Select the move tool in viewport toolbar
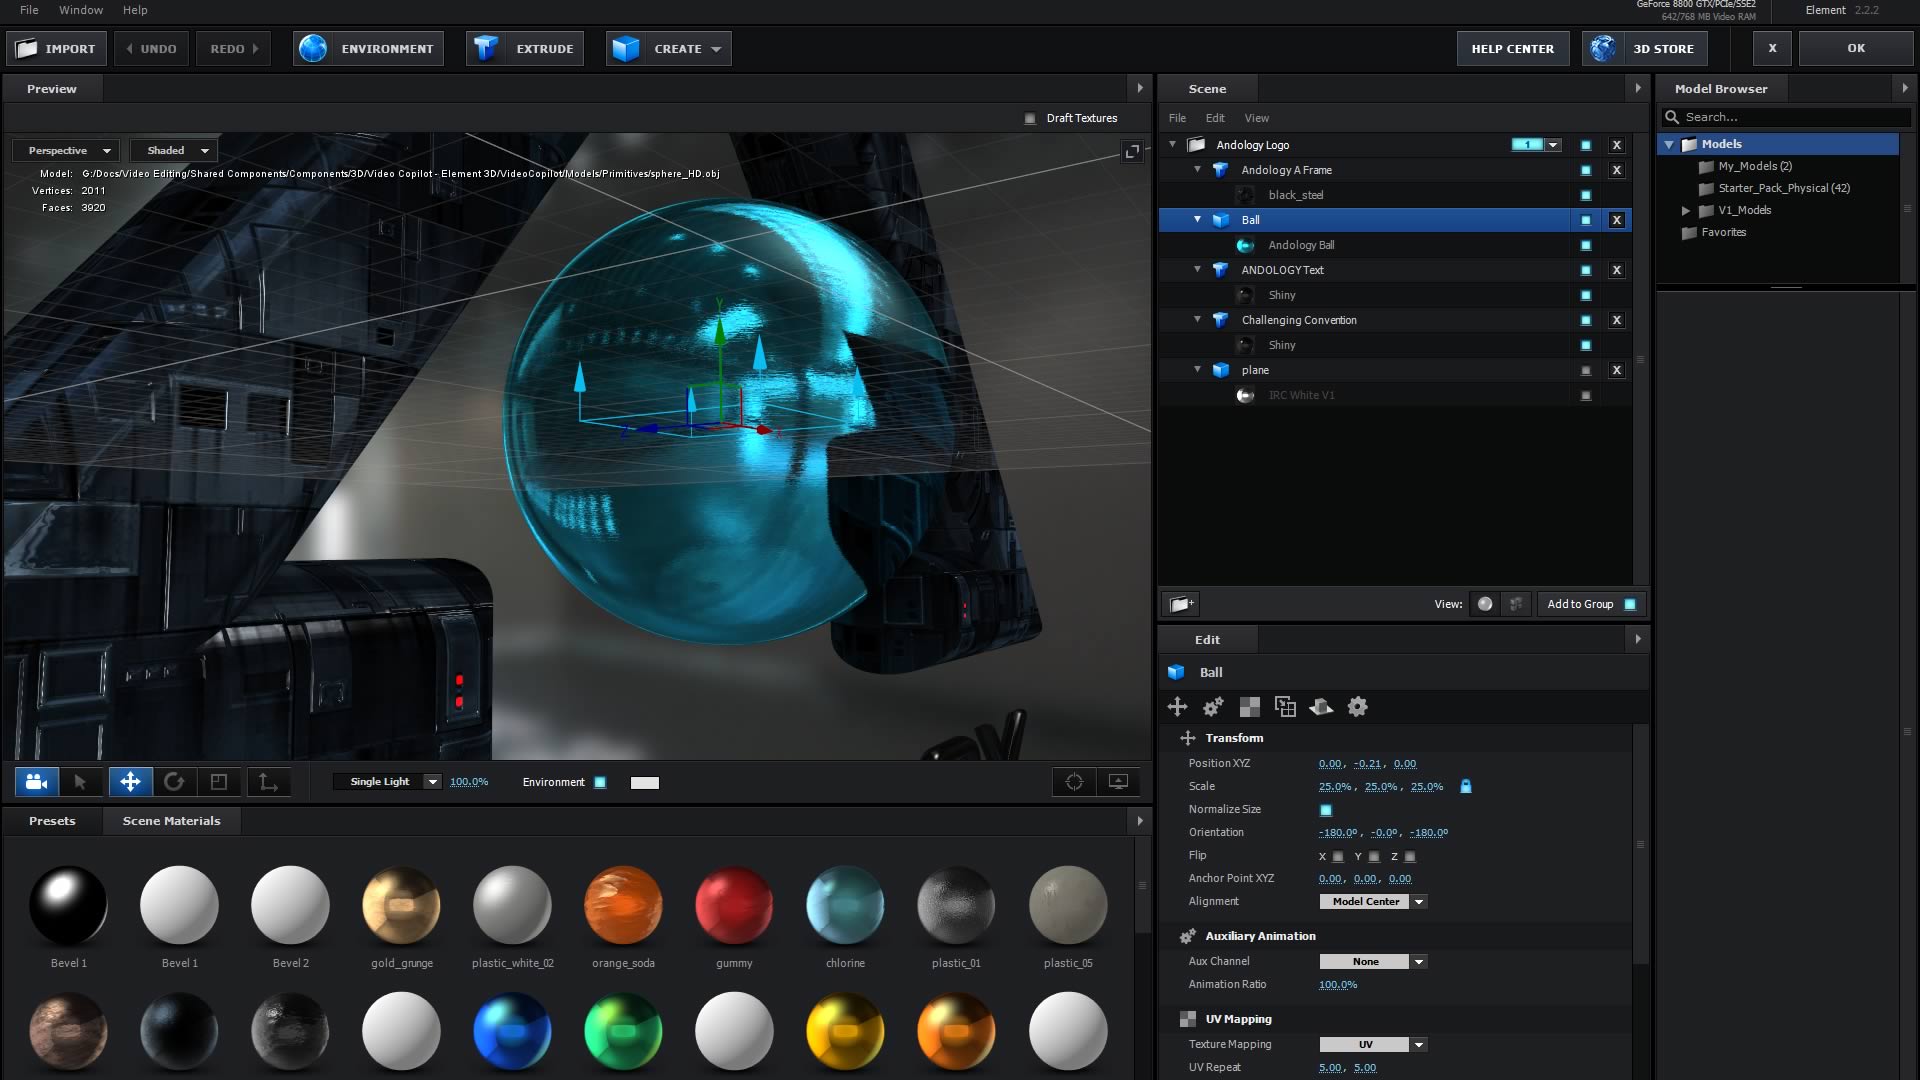Image resolution: width=1920 pixels, height=1080 pixels. click(130, 782)
